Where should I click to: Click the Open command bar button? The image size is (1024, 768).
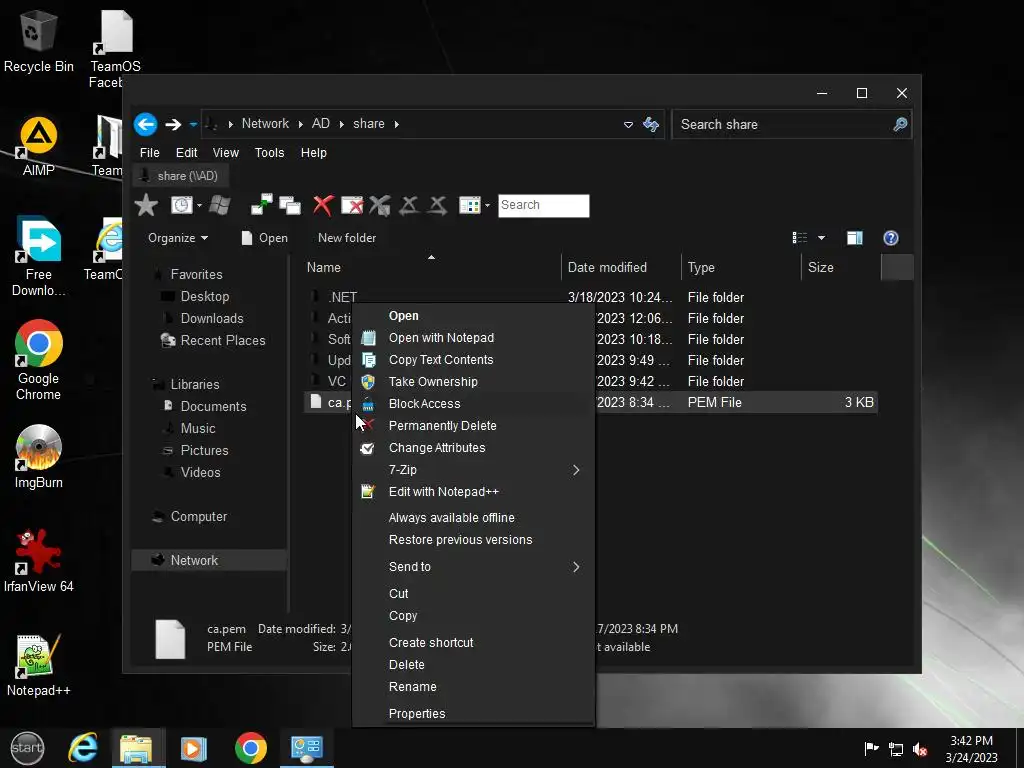[x=264, y=238]
